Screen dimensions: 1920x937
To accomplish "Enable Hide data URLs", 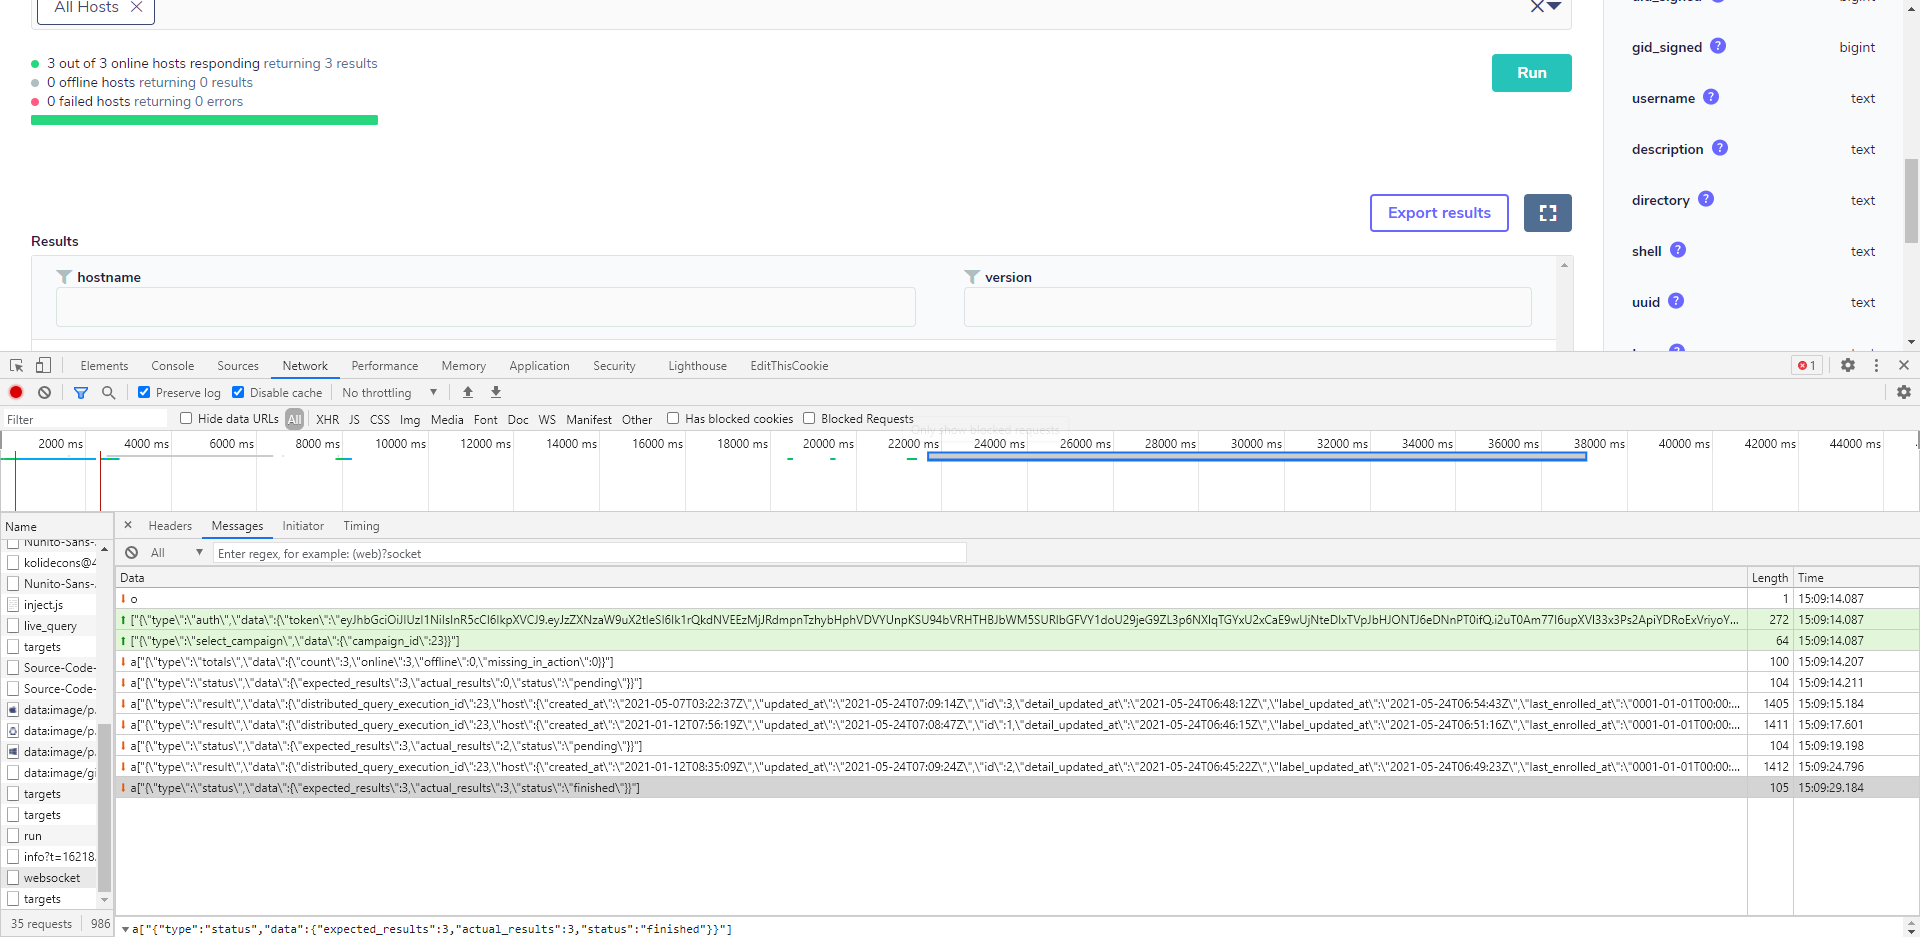I will 186,418.
